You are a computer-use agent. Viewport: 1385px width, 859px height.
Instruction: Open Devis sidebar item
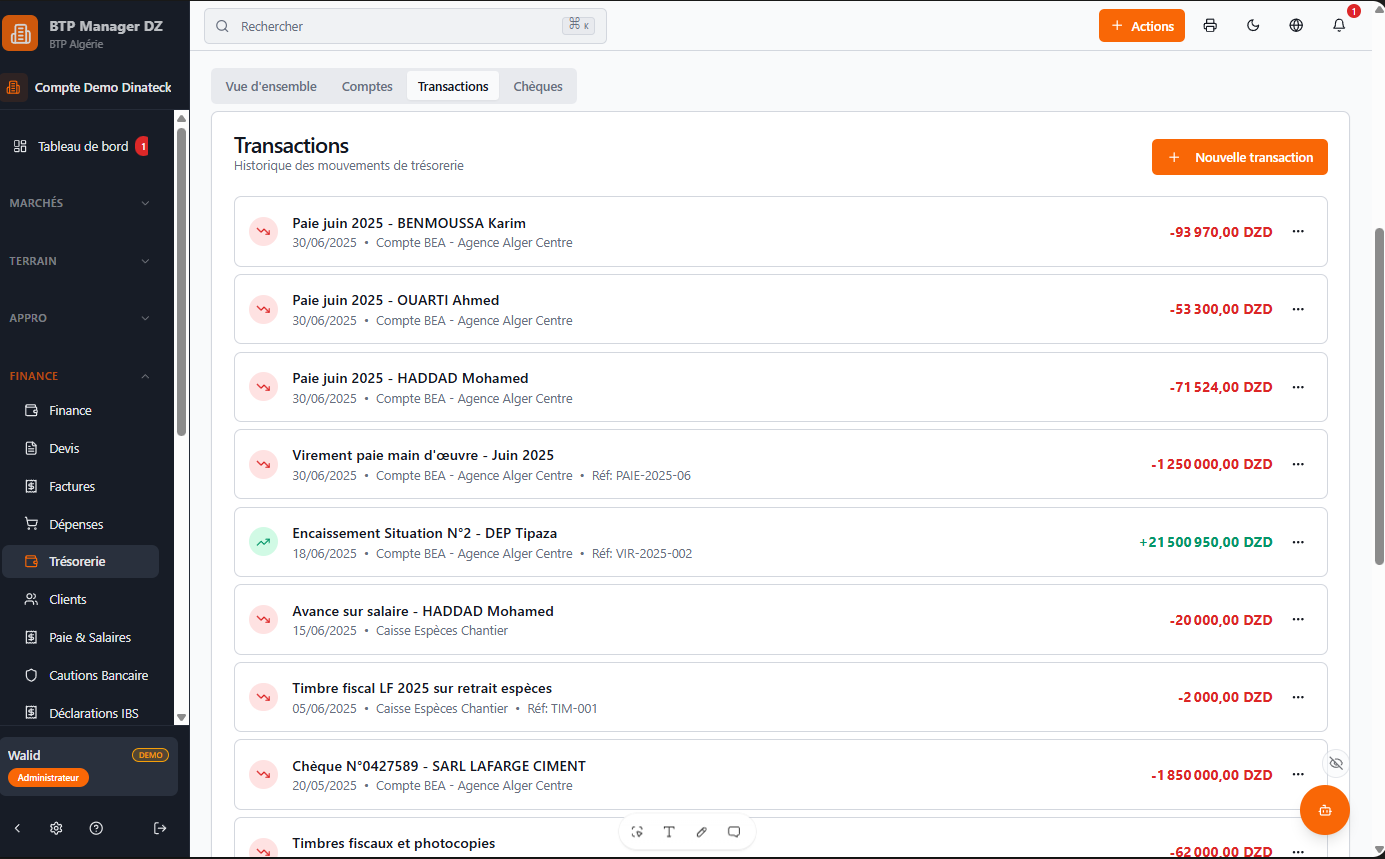click(x=80, y=448)
